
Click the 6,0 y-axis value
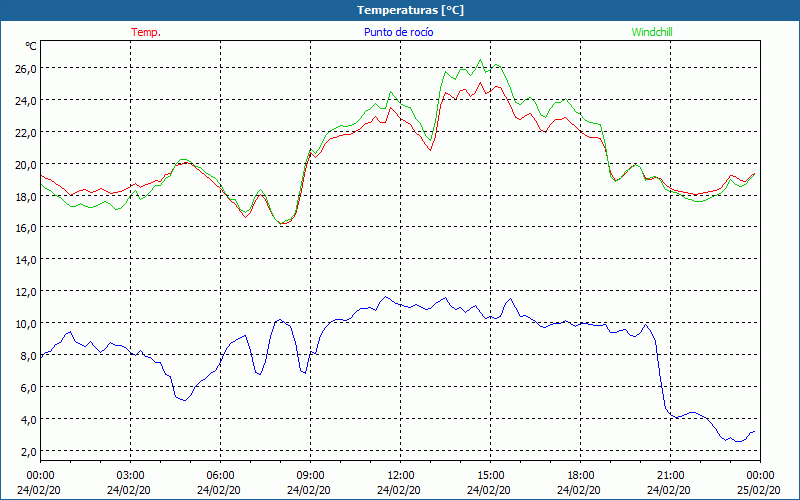[x=28, y=387]
